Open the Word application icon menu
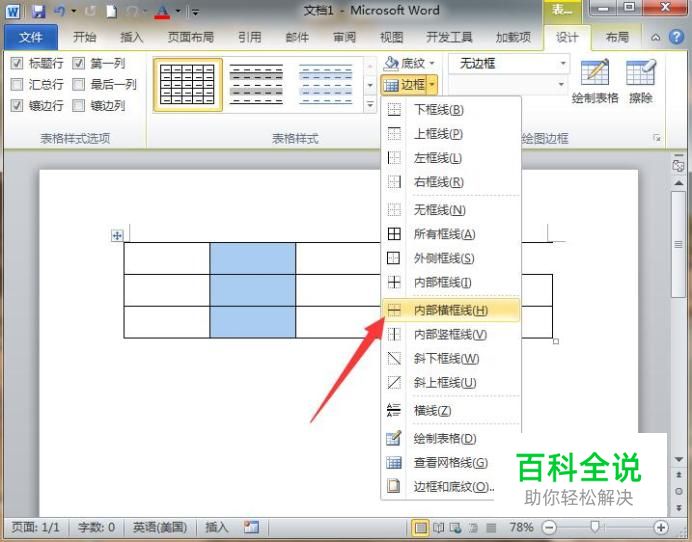This screenshot has width=692, height=542. coord(13,11)
